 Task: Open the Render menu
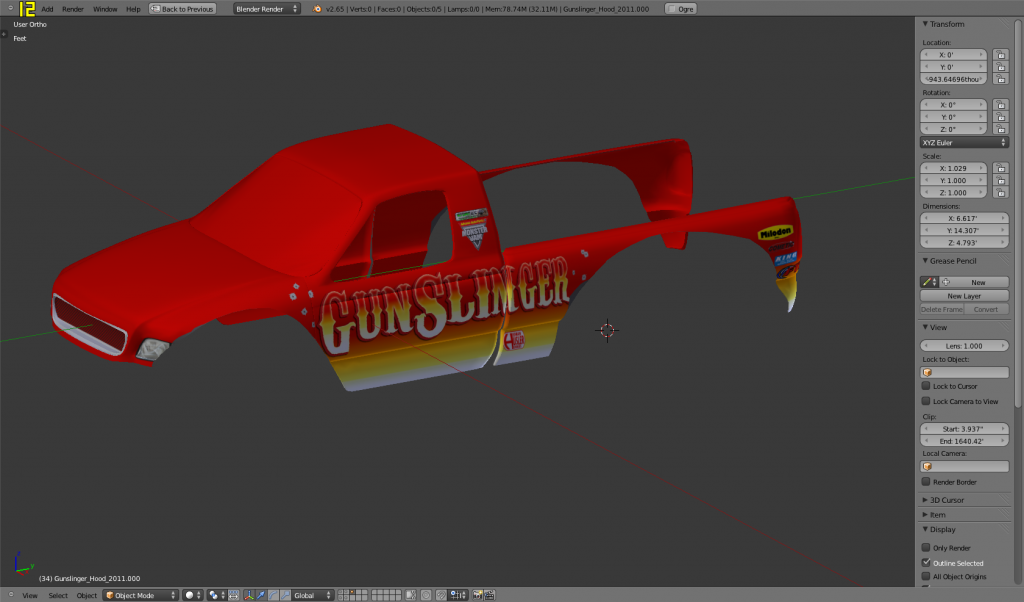[72, 9]
